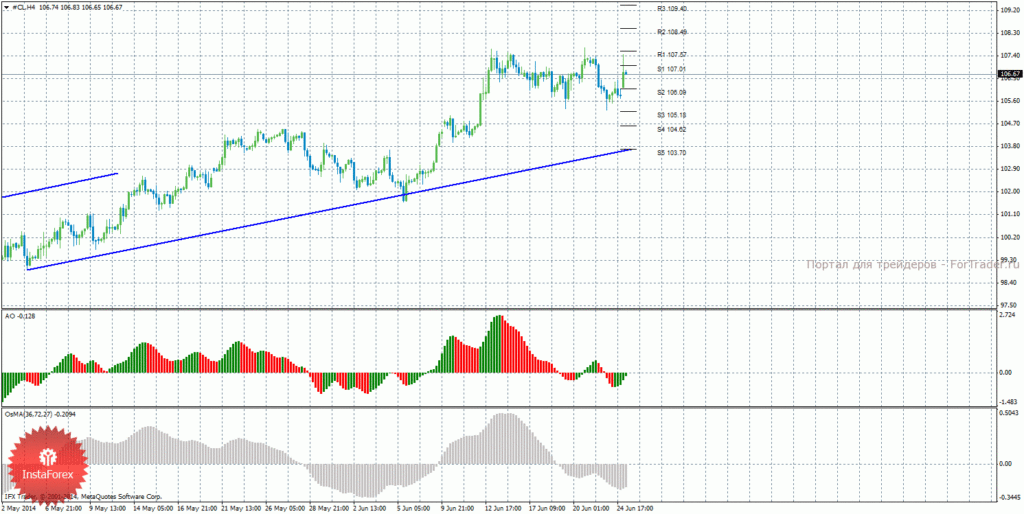
Task: Click the current price tag 106.67
Action: pos(1009,74)
